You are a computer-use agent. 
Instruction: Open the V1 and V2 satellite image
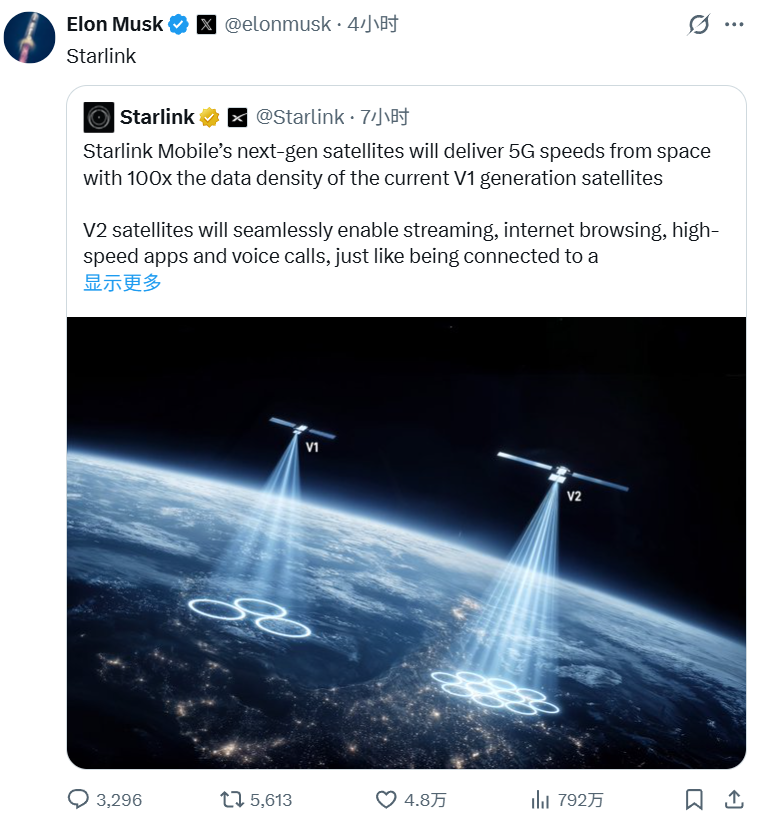(406, 542)
